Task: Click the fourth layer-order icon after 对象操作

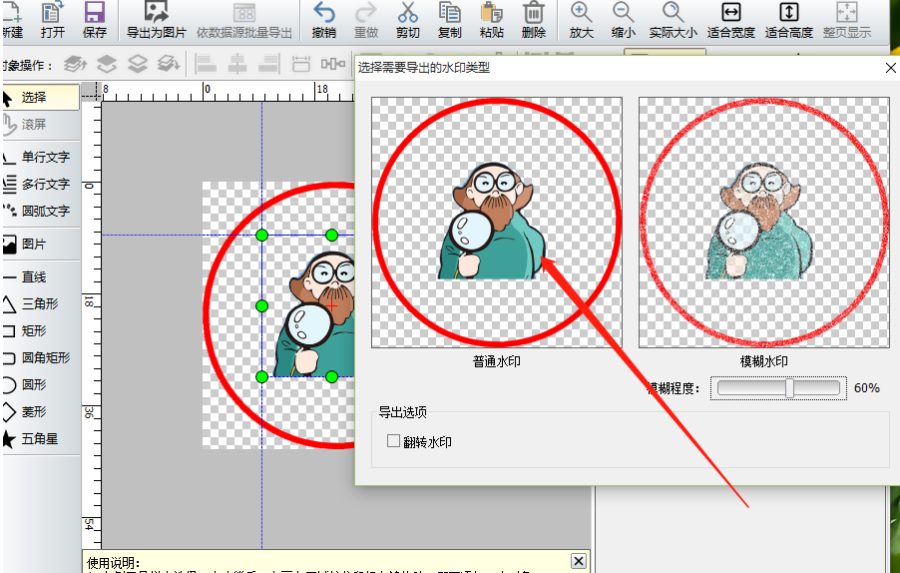Action: tap(168, 64)
